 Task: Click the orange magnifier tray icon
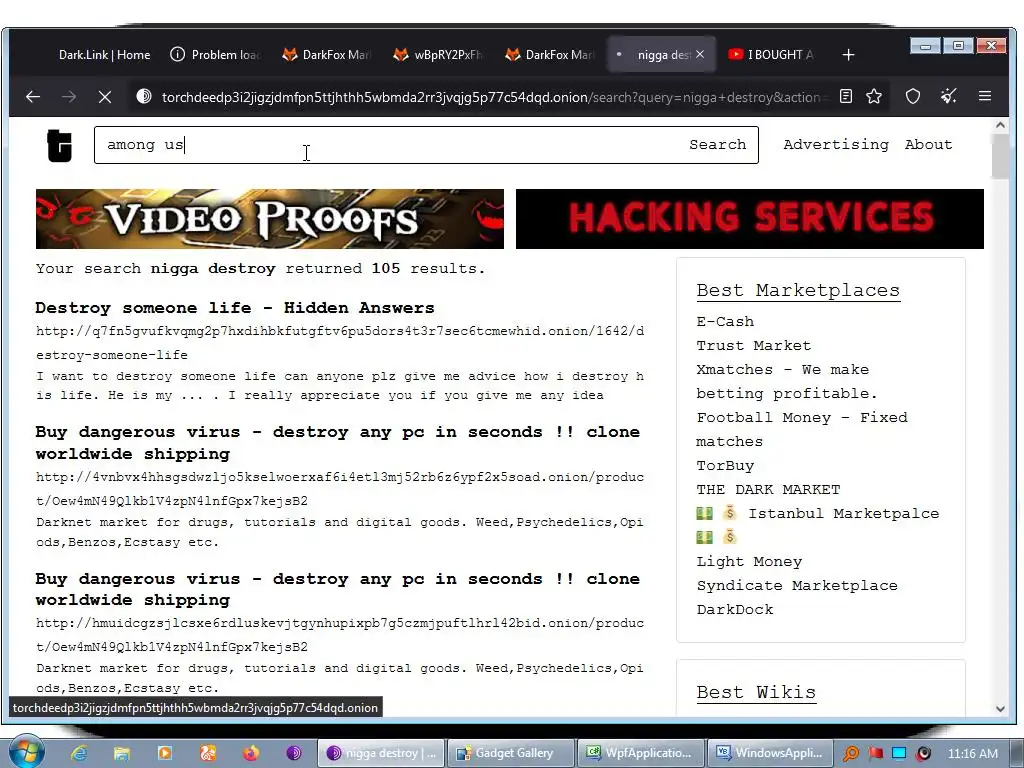point(850,754)
